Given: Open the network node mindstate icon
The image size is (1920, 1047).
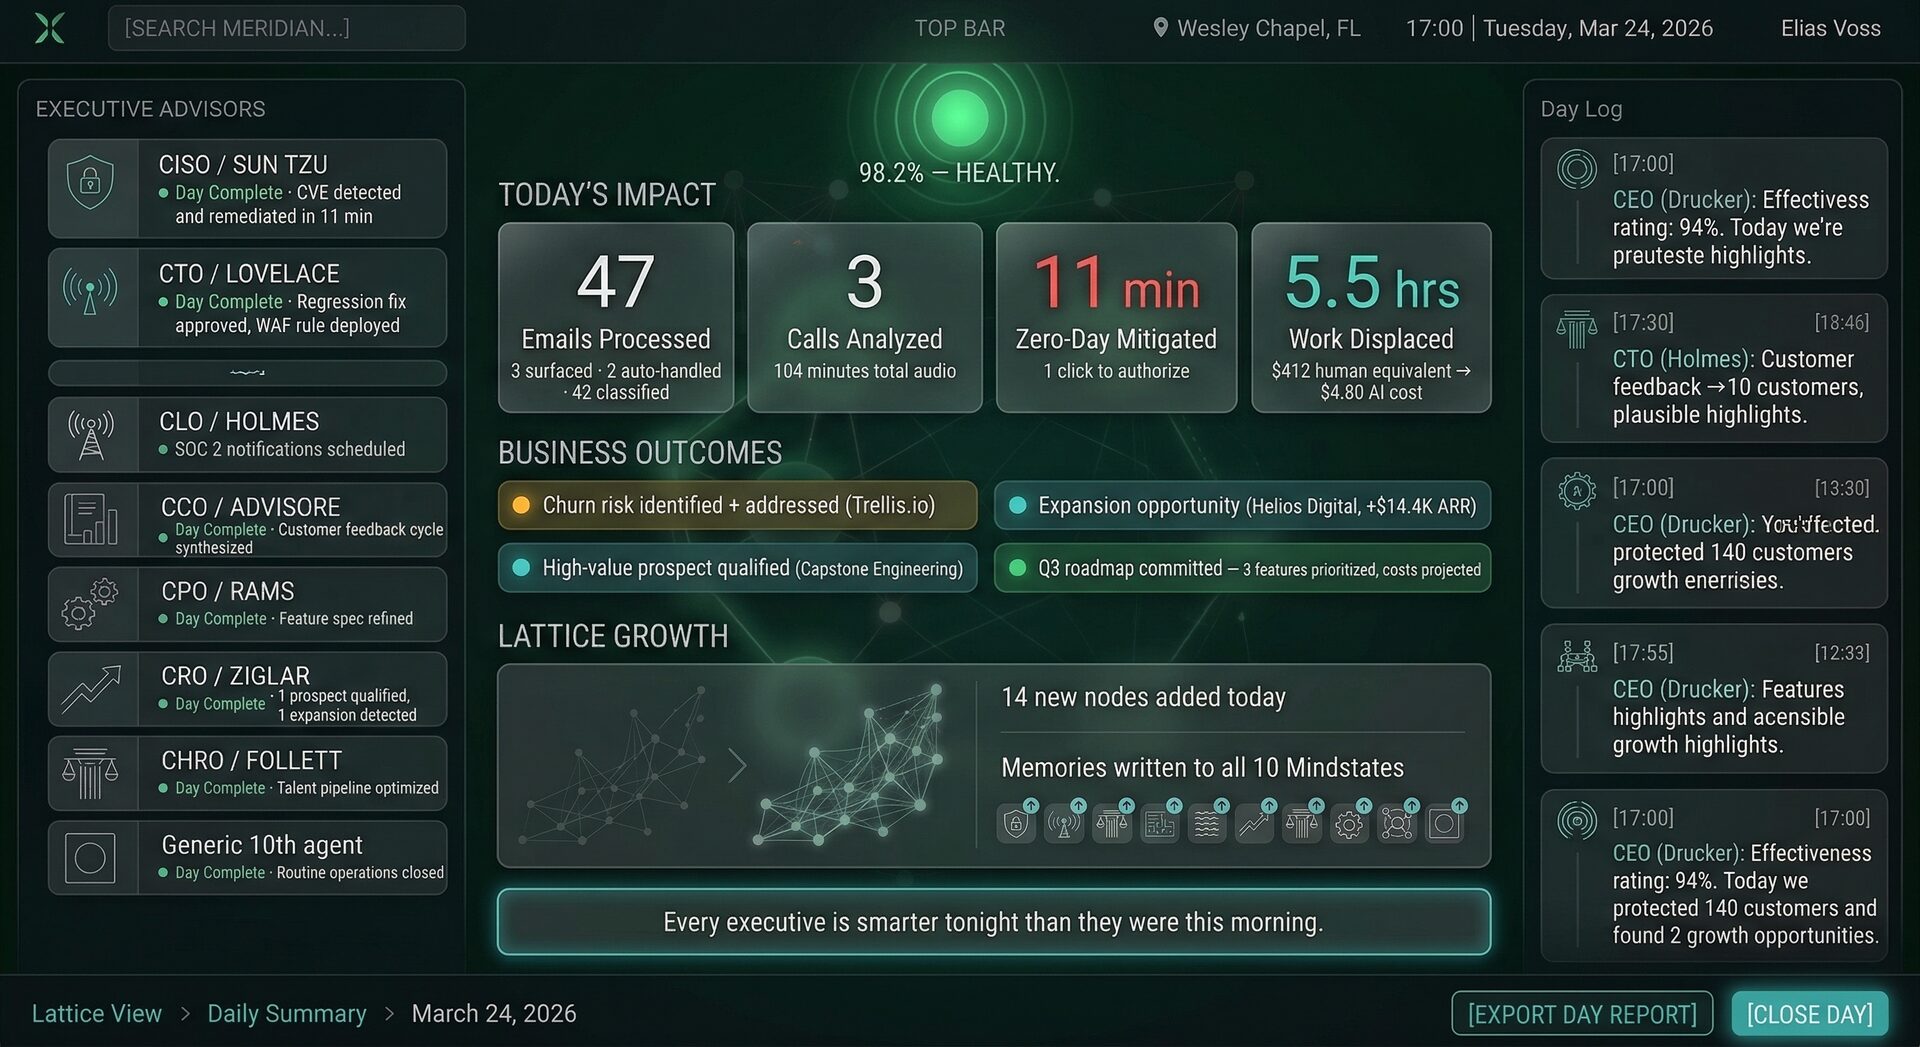Looking at the screenshot, I should [1397, 822].
